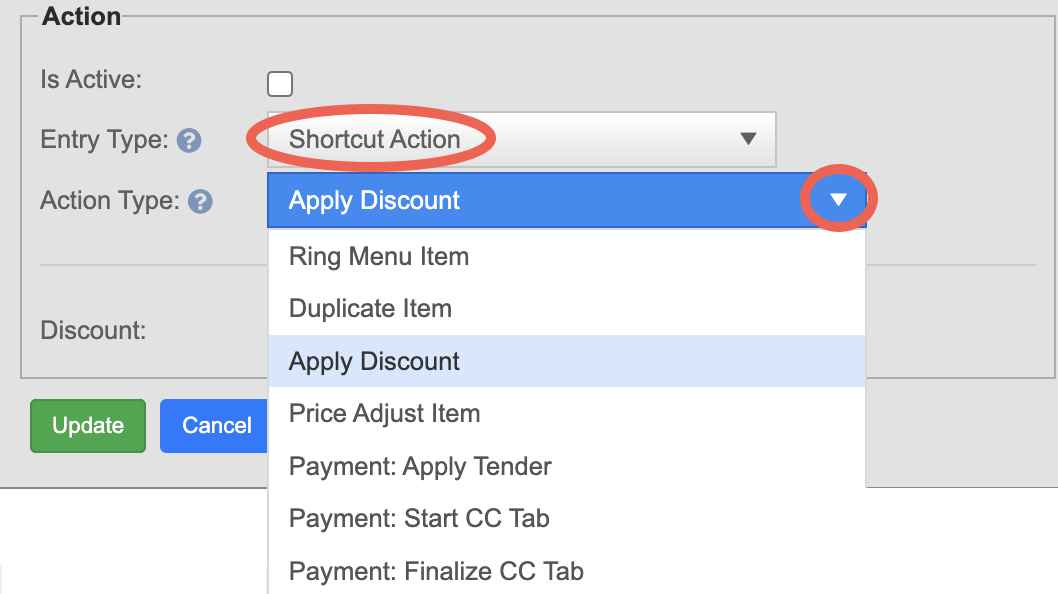1058x594 pixels.
Task: Enable the Is Active checkbox
Action: pos(280,84)
